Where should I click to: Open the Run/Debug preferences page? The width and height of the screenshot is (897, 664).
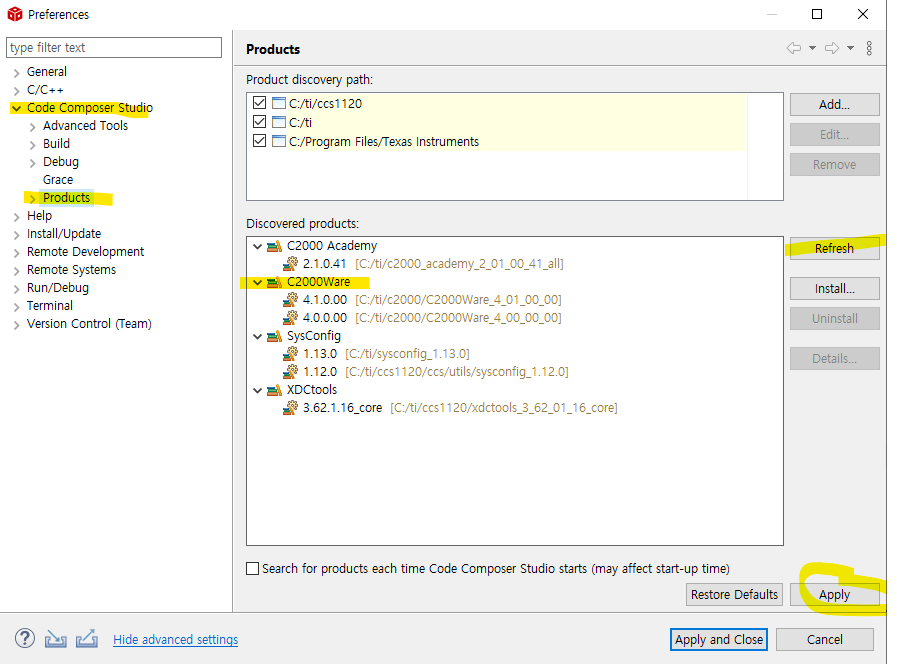[58, 288]
